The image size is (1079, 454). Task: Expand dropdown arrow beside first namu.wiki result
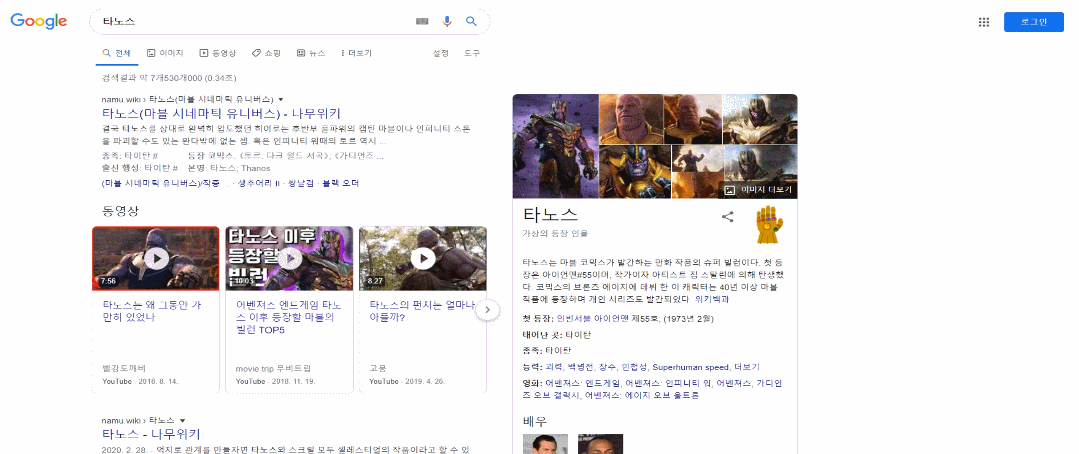[281, 99]
